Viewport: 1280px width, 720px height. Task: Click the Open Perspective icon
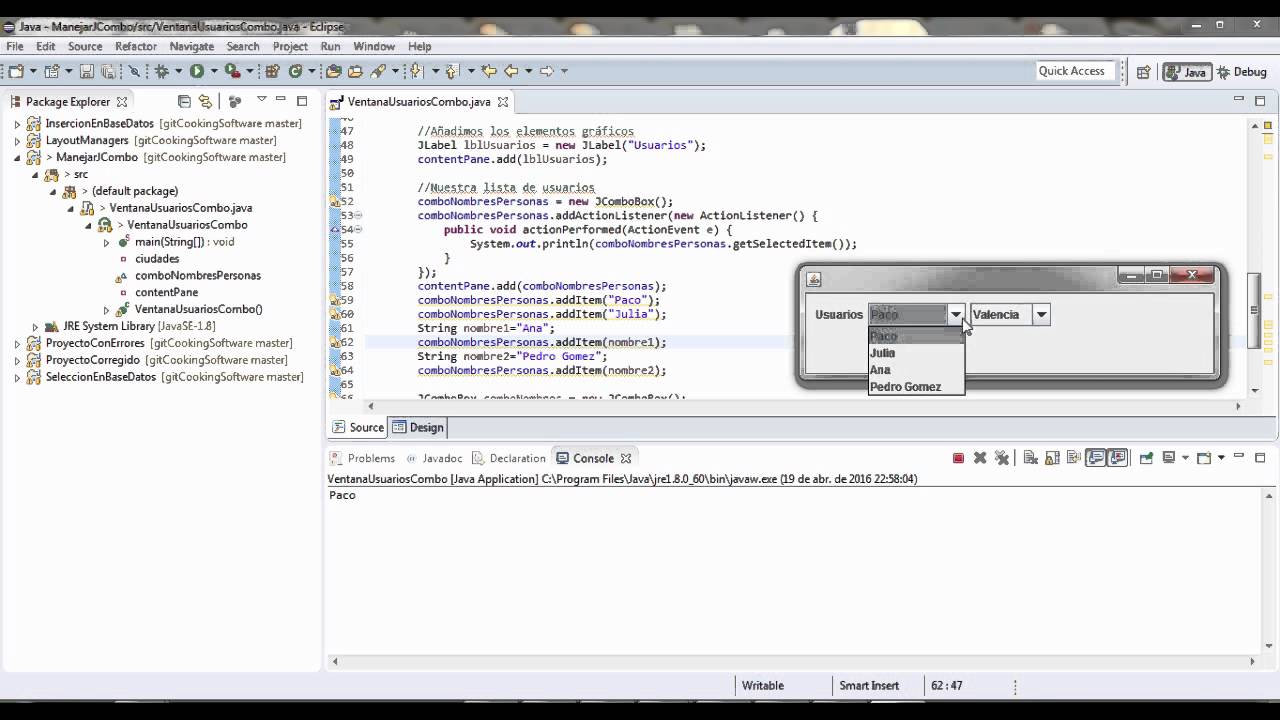[x=1143, y=71]
